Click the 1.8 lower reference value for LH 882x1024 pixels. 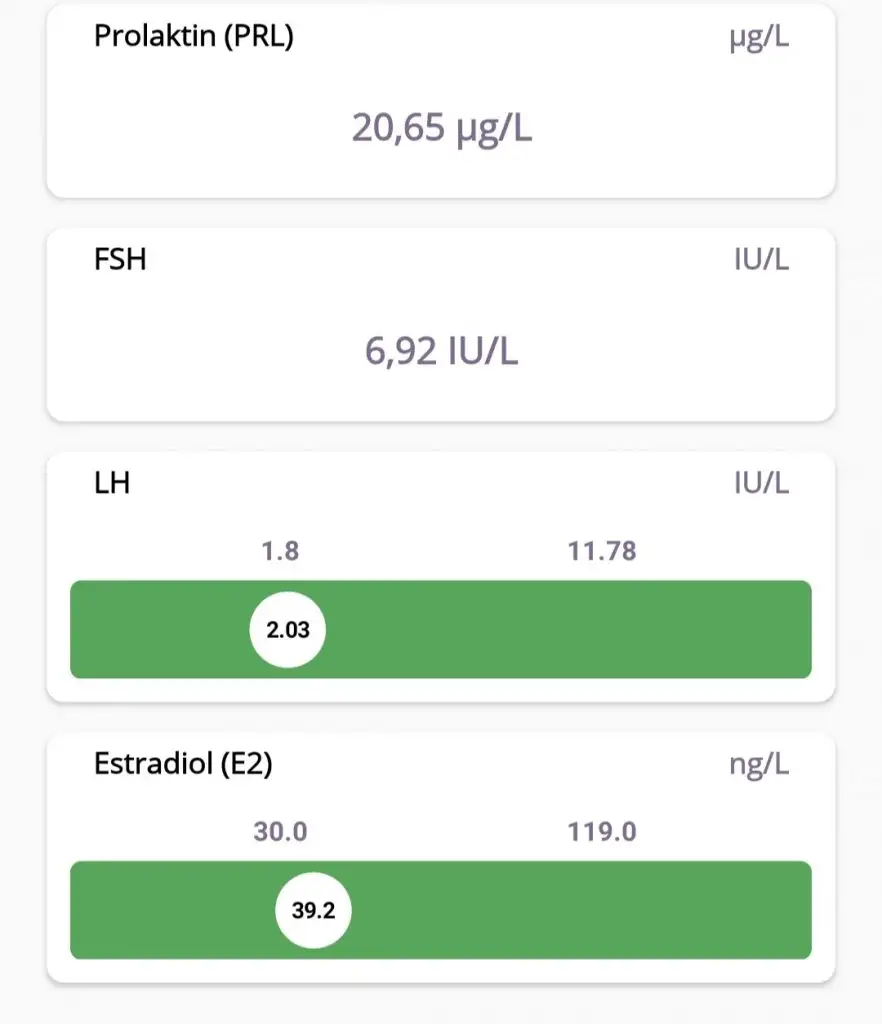(279, 551)
